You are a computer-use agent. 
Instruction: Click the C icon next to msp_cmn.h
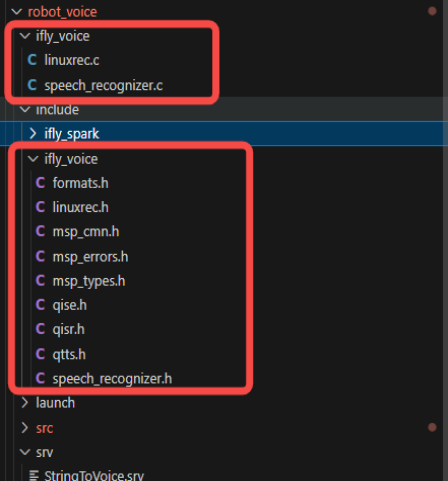point(40,231)
